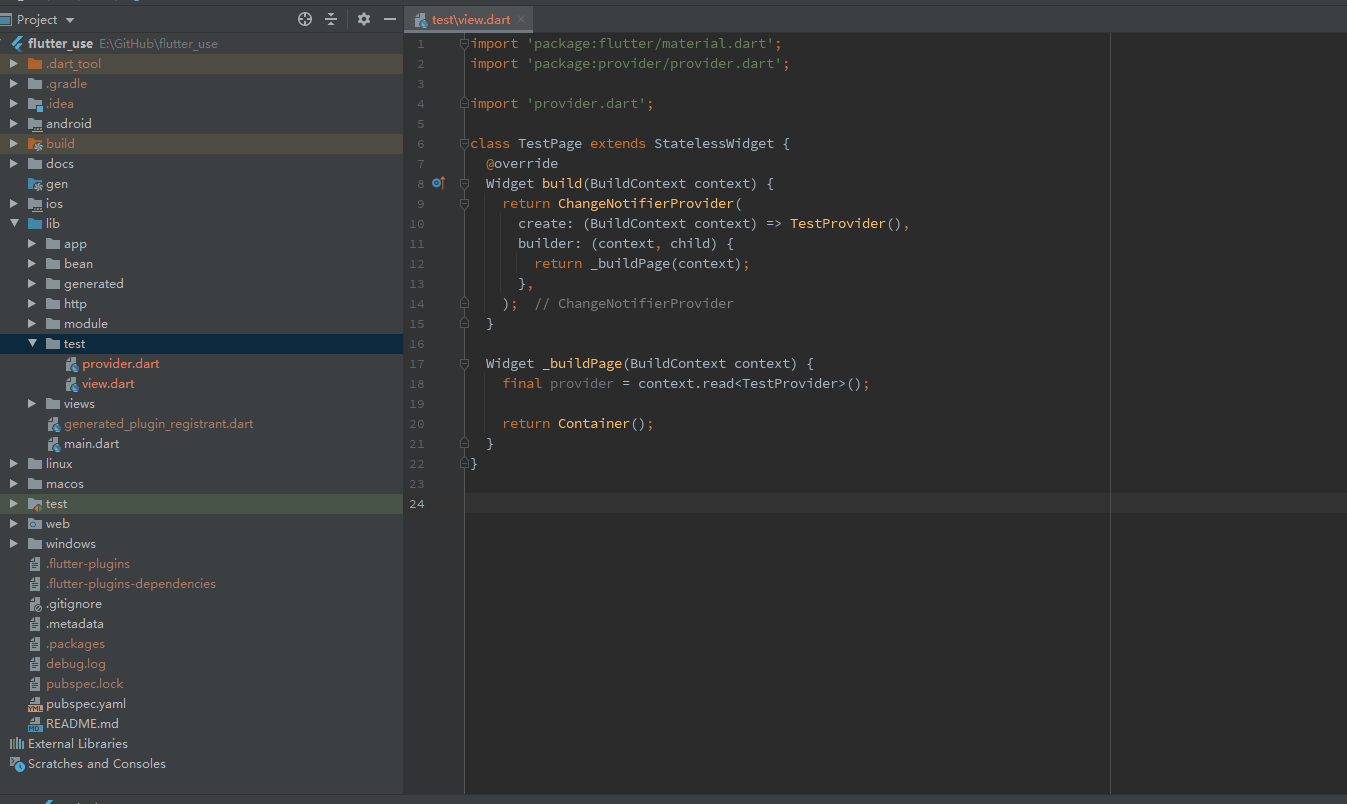Click the .gitignore file icon
Viewport: 1347px width, 804px height.
click(35, 604)
